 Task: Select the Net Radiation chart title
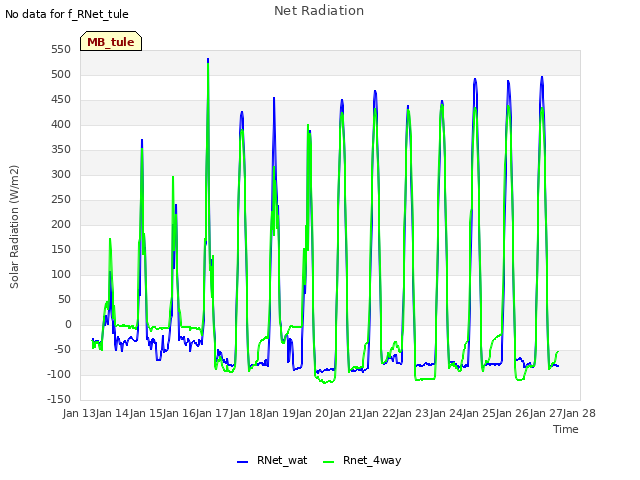point(319,11)
